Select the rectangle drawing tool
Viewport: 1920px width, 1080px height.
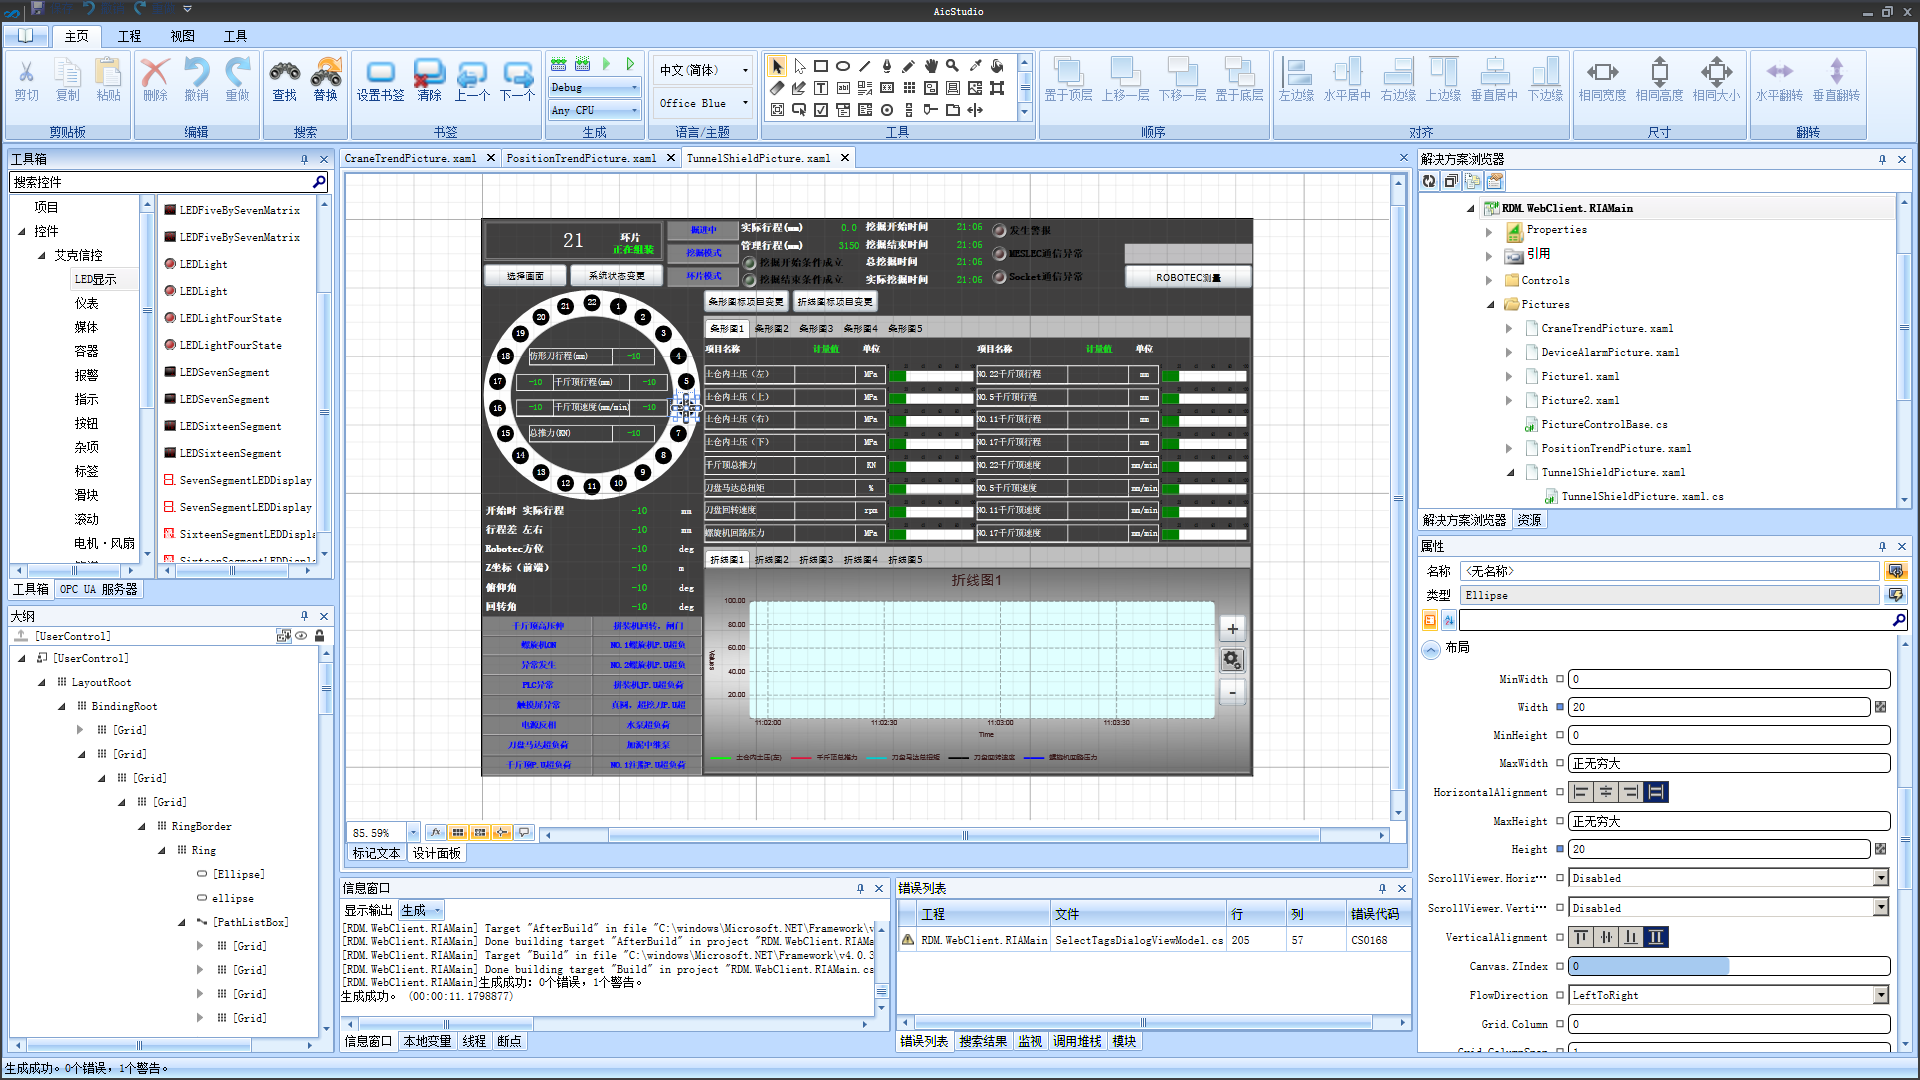[821, 66]
